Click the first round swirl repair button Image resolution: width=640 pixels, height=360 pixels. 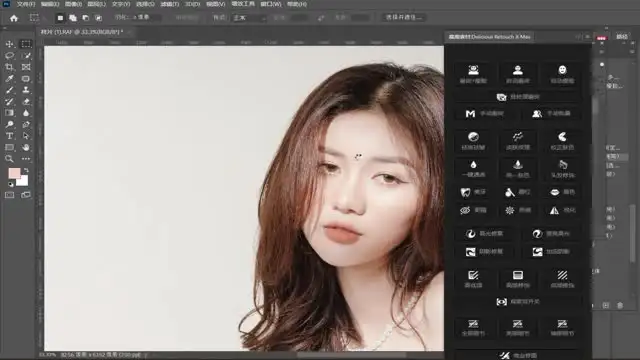470,233
